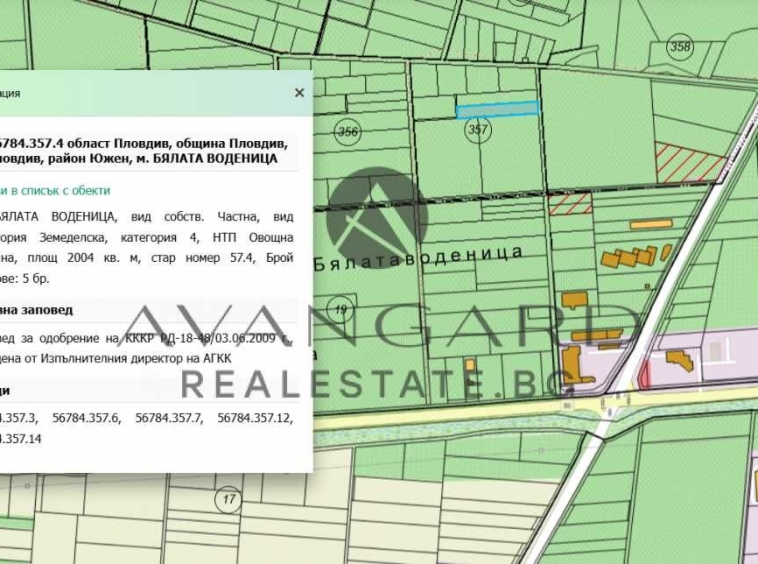Select the row of orange buildings

point(630,257)
